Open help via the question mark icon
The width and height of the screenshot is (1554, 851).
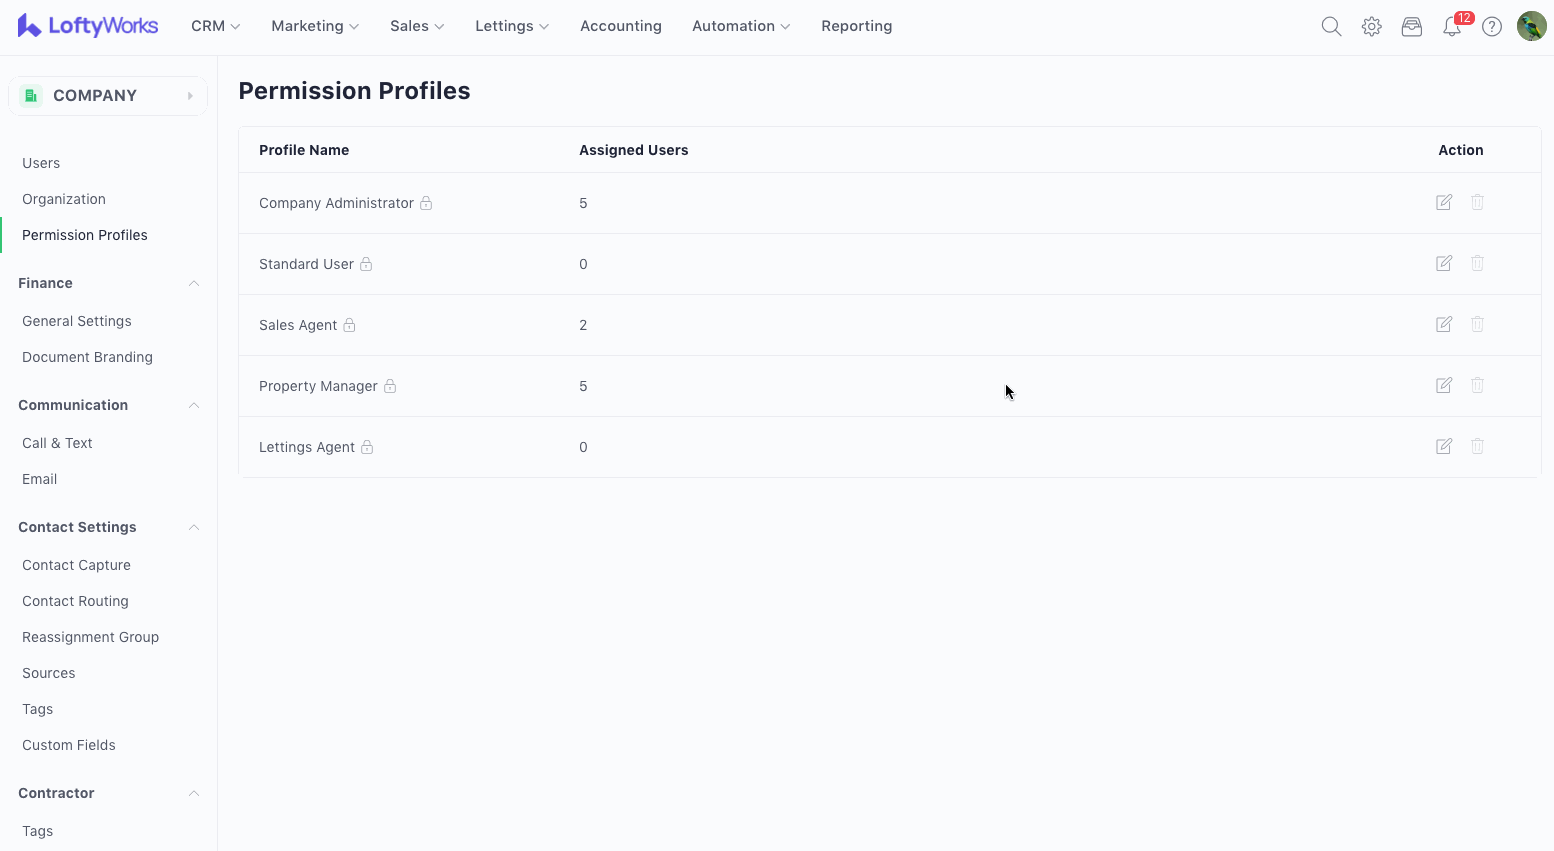click(1491, 27)
